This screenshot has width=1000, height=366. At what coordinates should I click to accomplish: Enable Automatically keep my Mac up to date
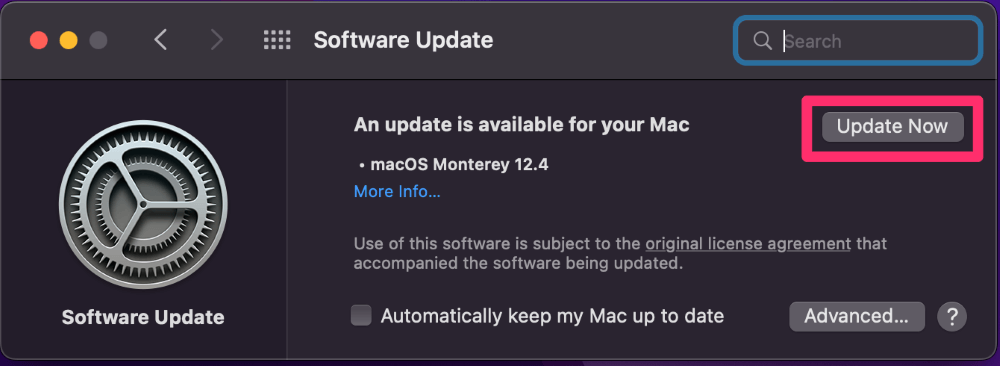tap(362, 316)
